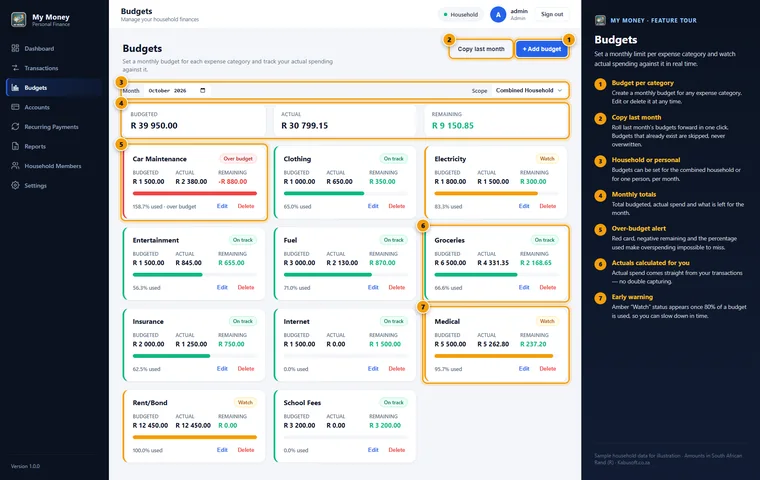The height and width of the screenshot is (480, 760).
Task: Click the School Fees card title
Action: coord(302,403)
